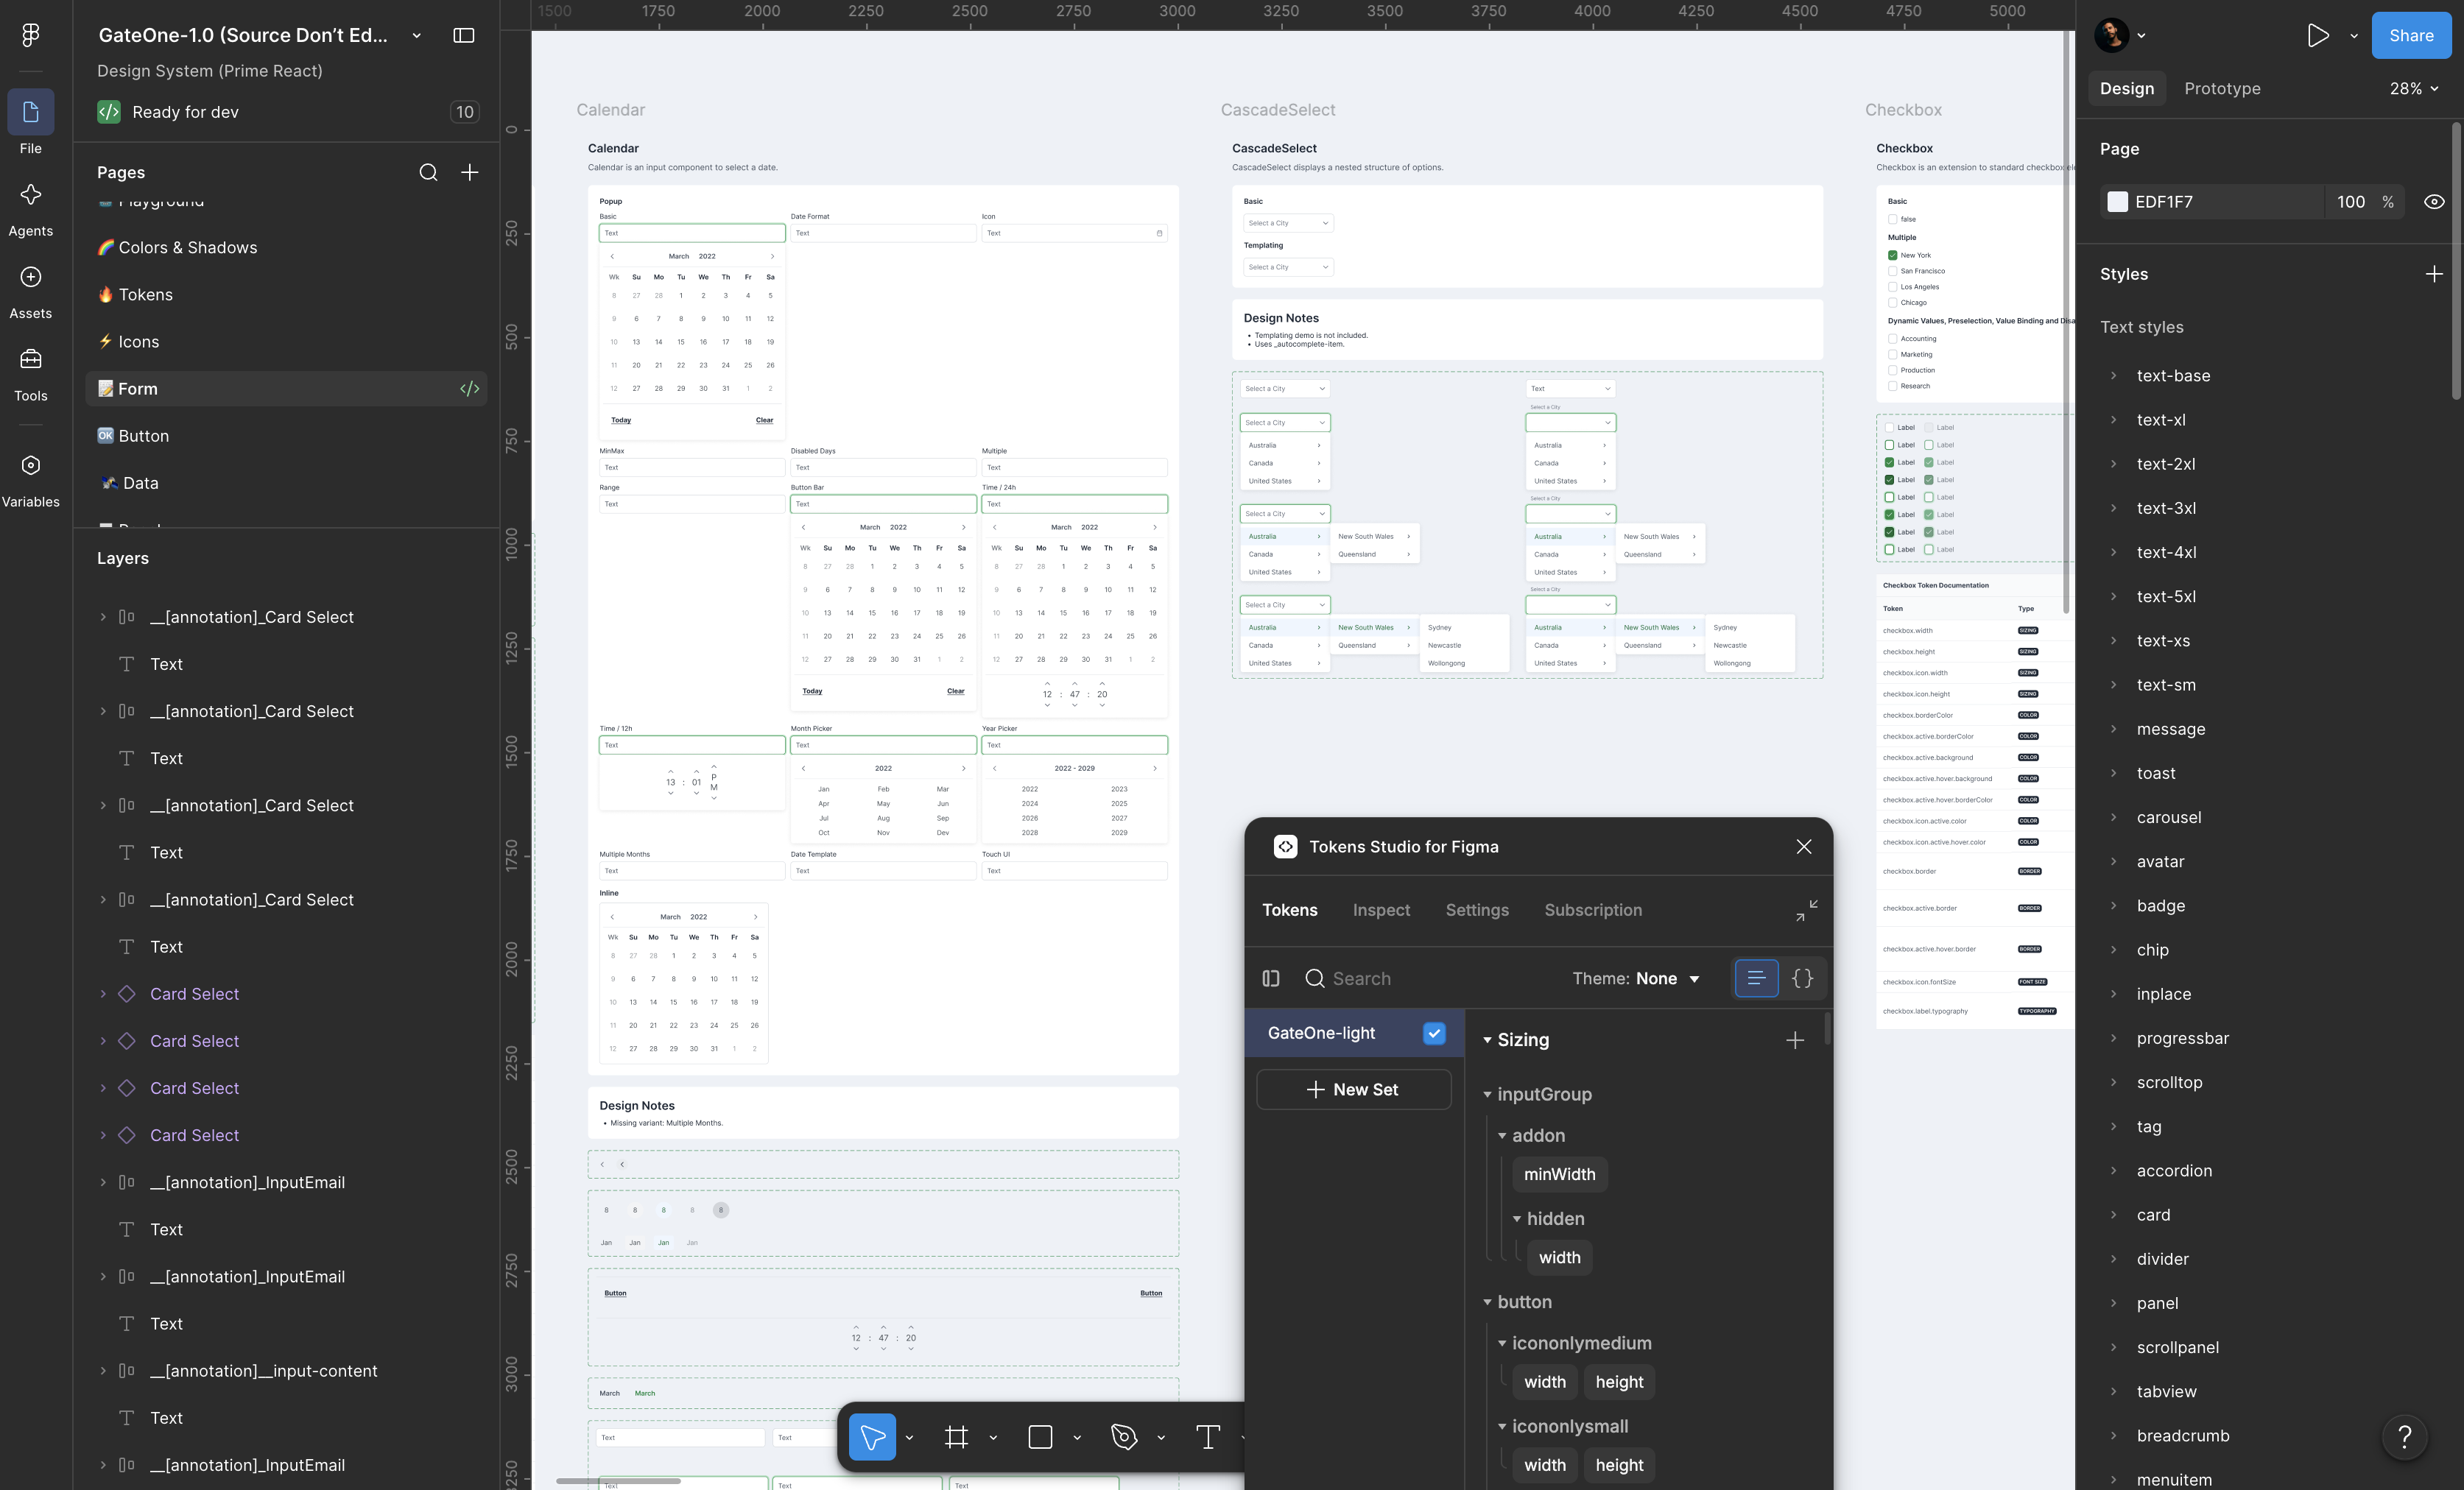Select the Text tool in bottom toolbar
This screenshot has width=2464, height=1490.
pos(1208,1437)
